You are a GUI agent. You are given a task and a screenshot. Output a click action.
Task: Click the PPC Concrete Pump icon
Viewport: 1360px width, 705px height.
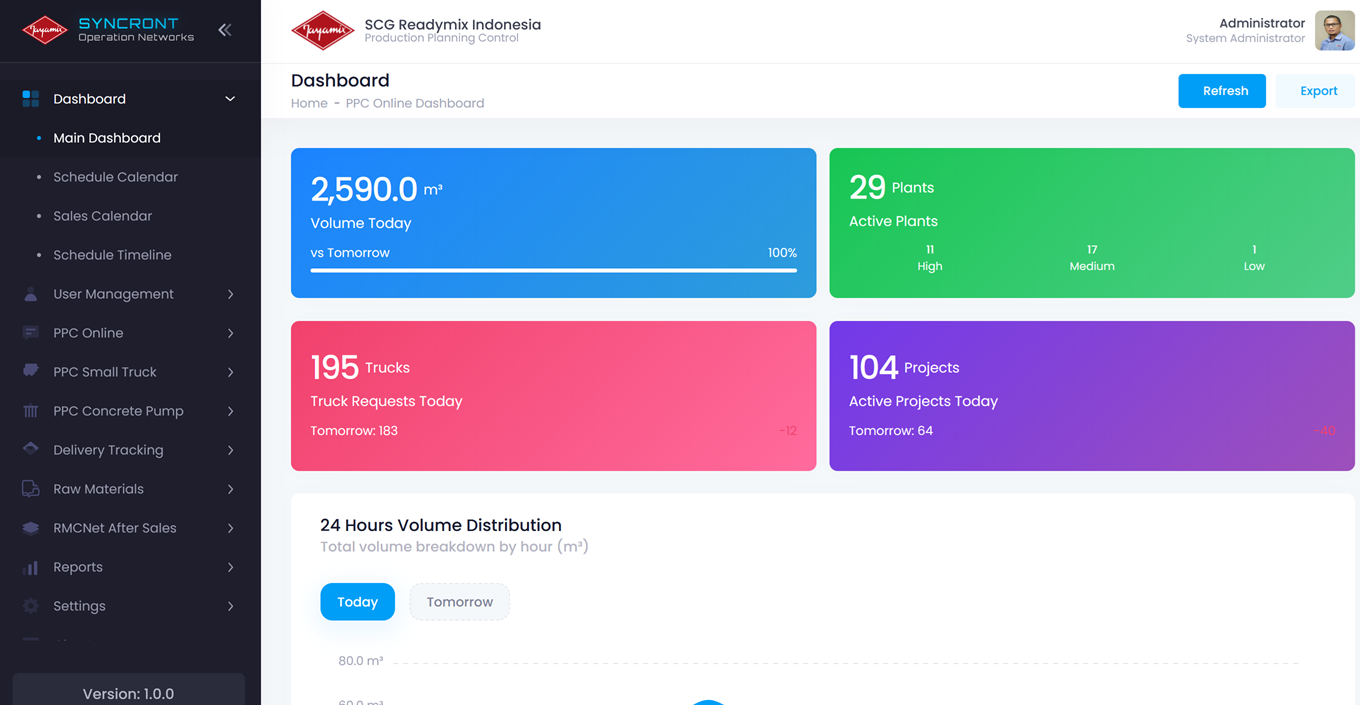coord(31,411)
